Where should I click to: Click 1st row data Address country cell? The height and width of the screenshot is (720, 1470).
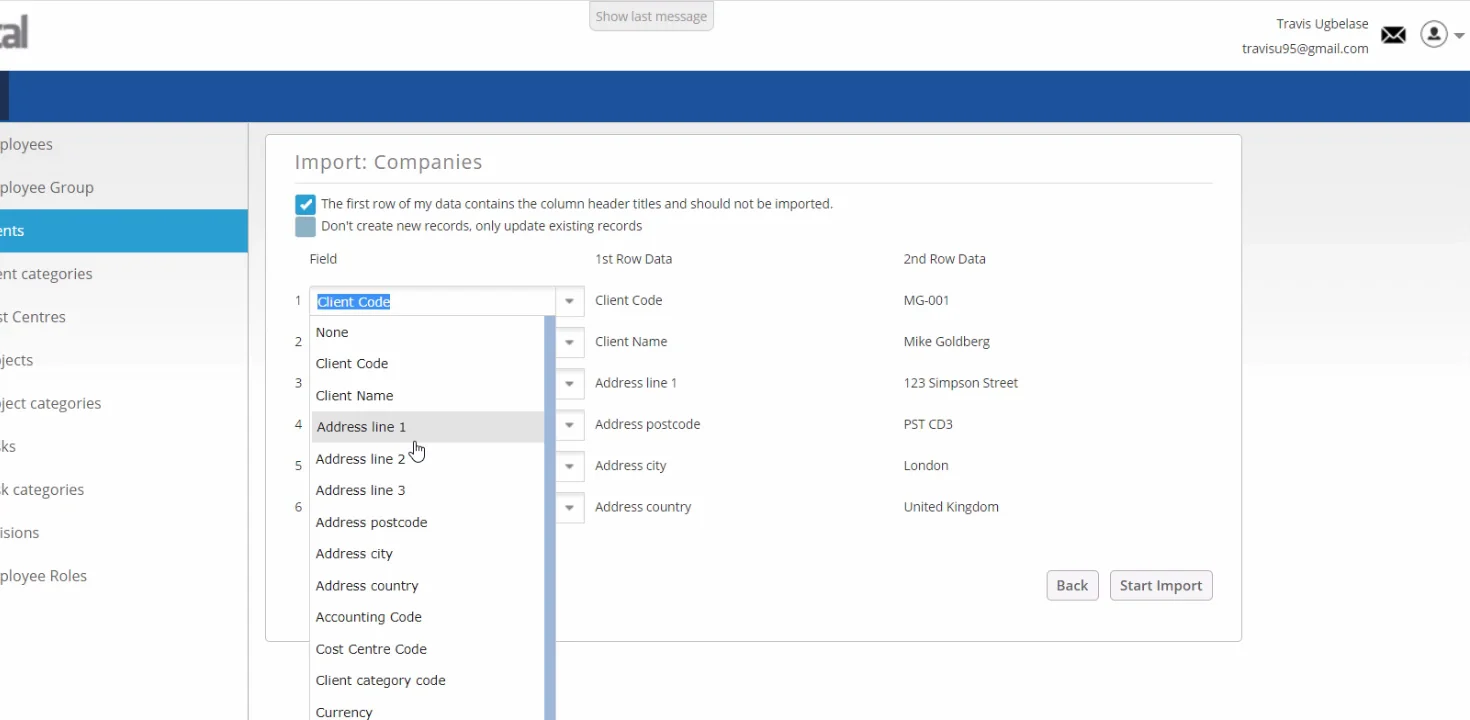[x=643, y=507]
